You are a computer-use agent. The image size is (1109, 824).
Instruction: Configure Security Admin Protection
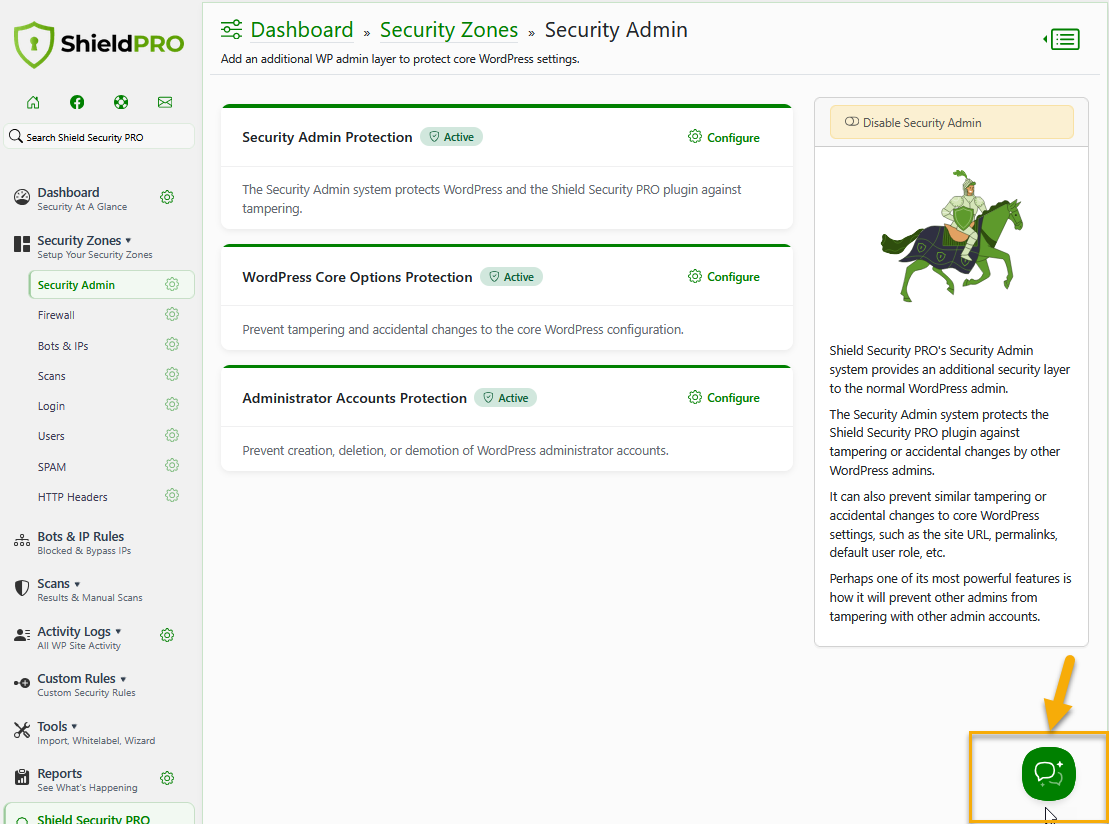pyautogui.click(x=724, y=137)
